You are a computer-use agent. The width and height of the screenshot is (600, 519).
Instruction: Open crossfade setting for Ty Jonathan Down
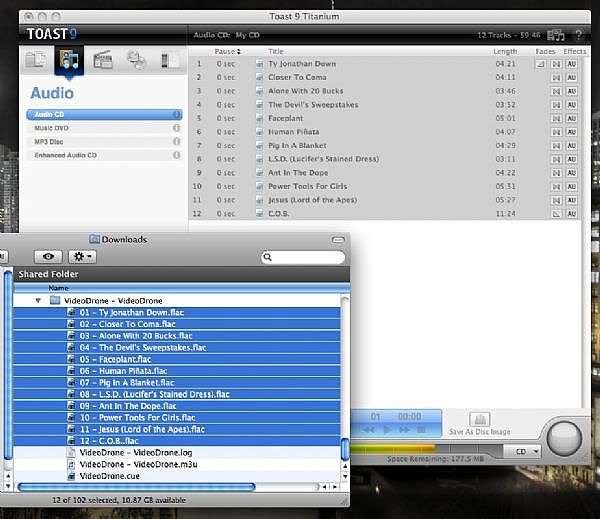(556, 64)
